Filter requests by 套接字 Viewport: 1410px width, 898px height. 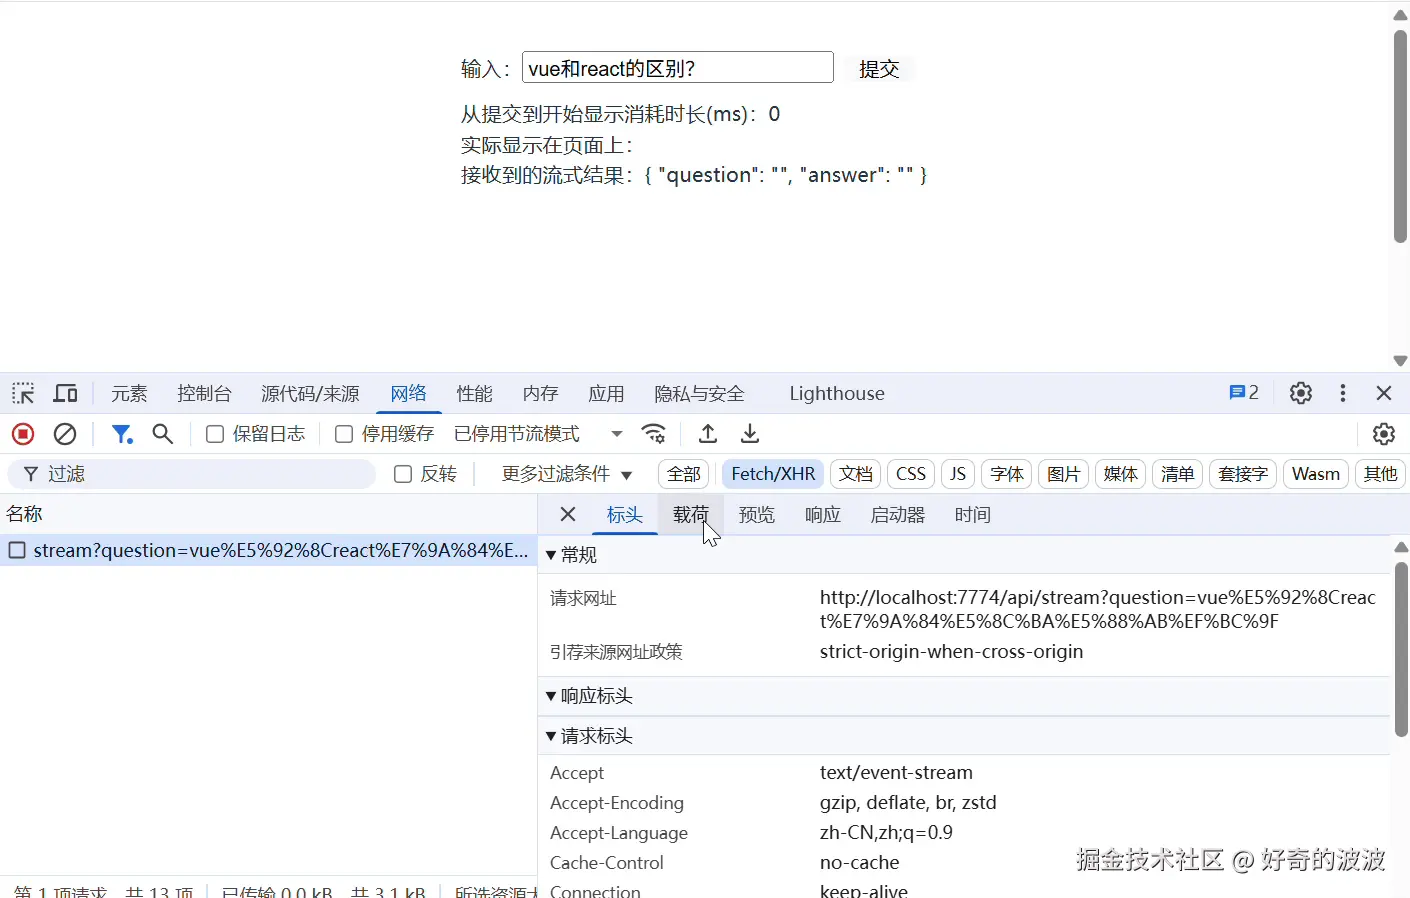point(1243,474)
